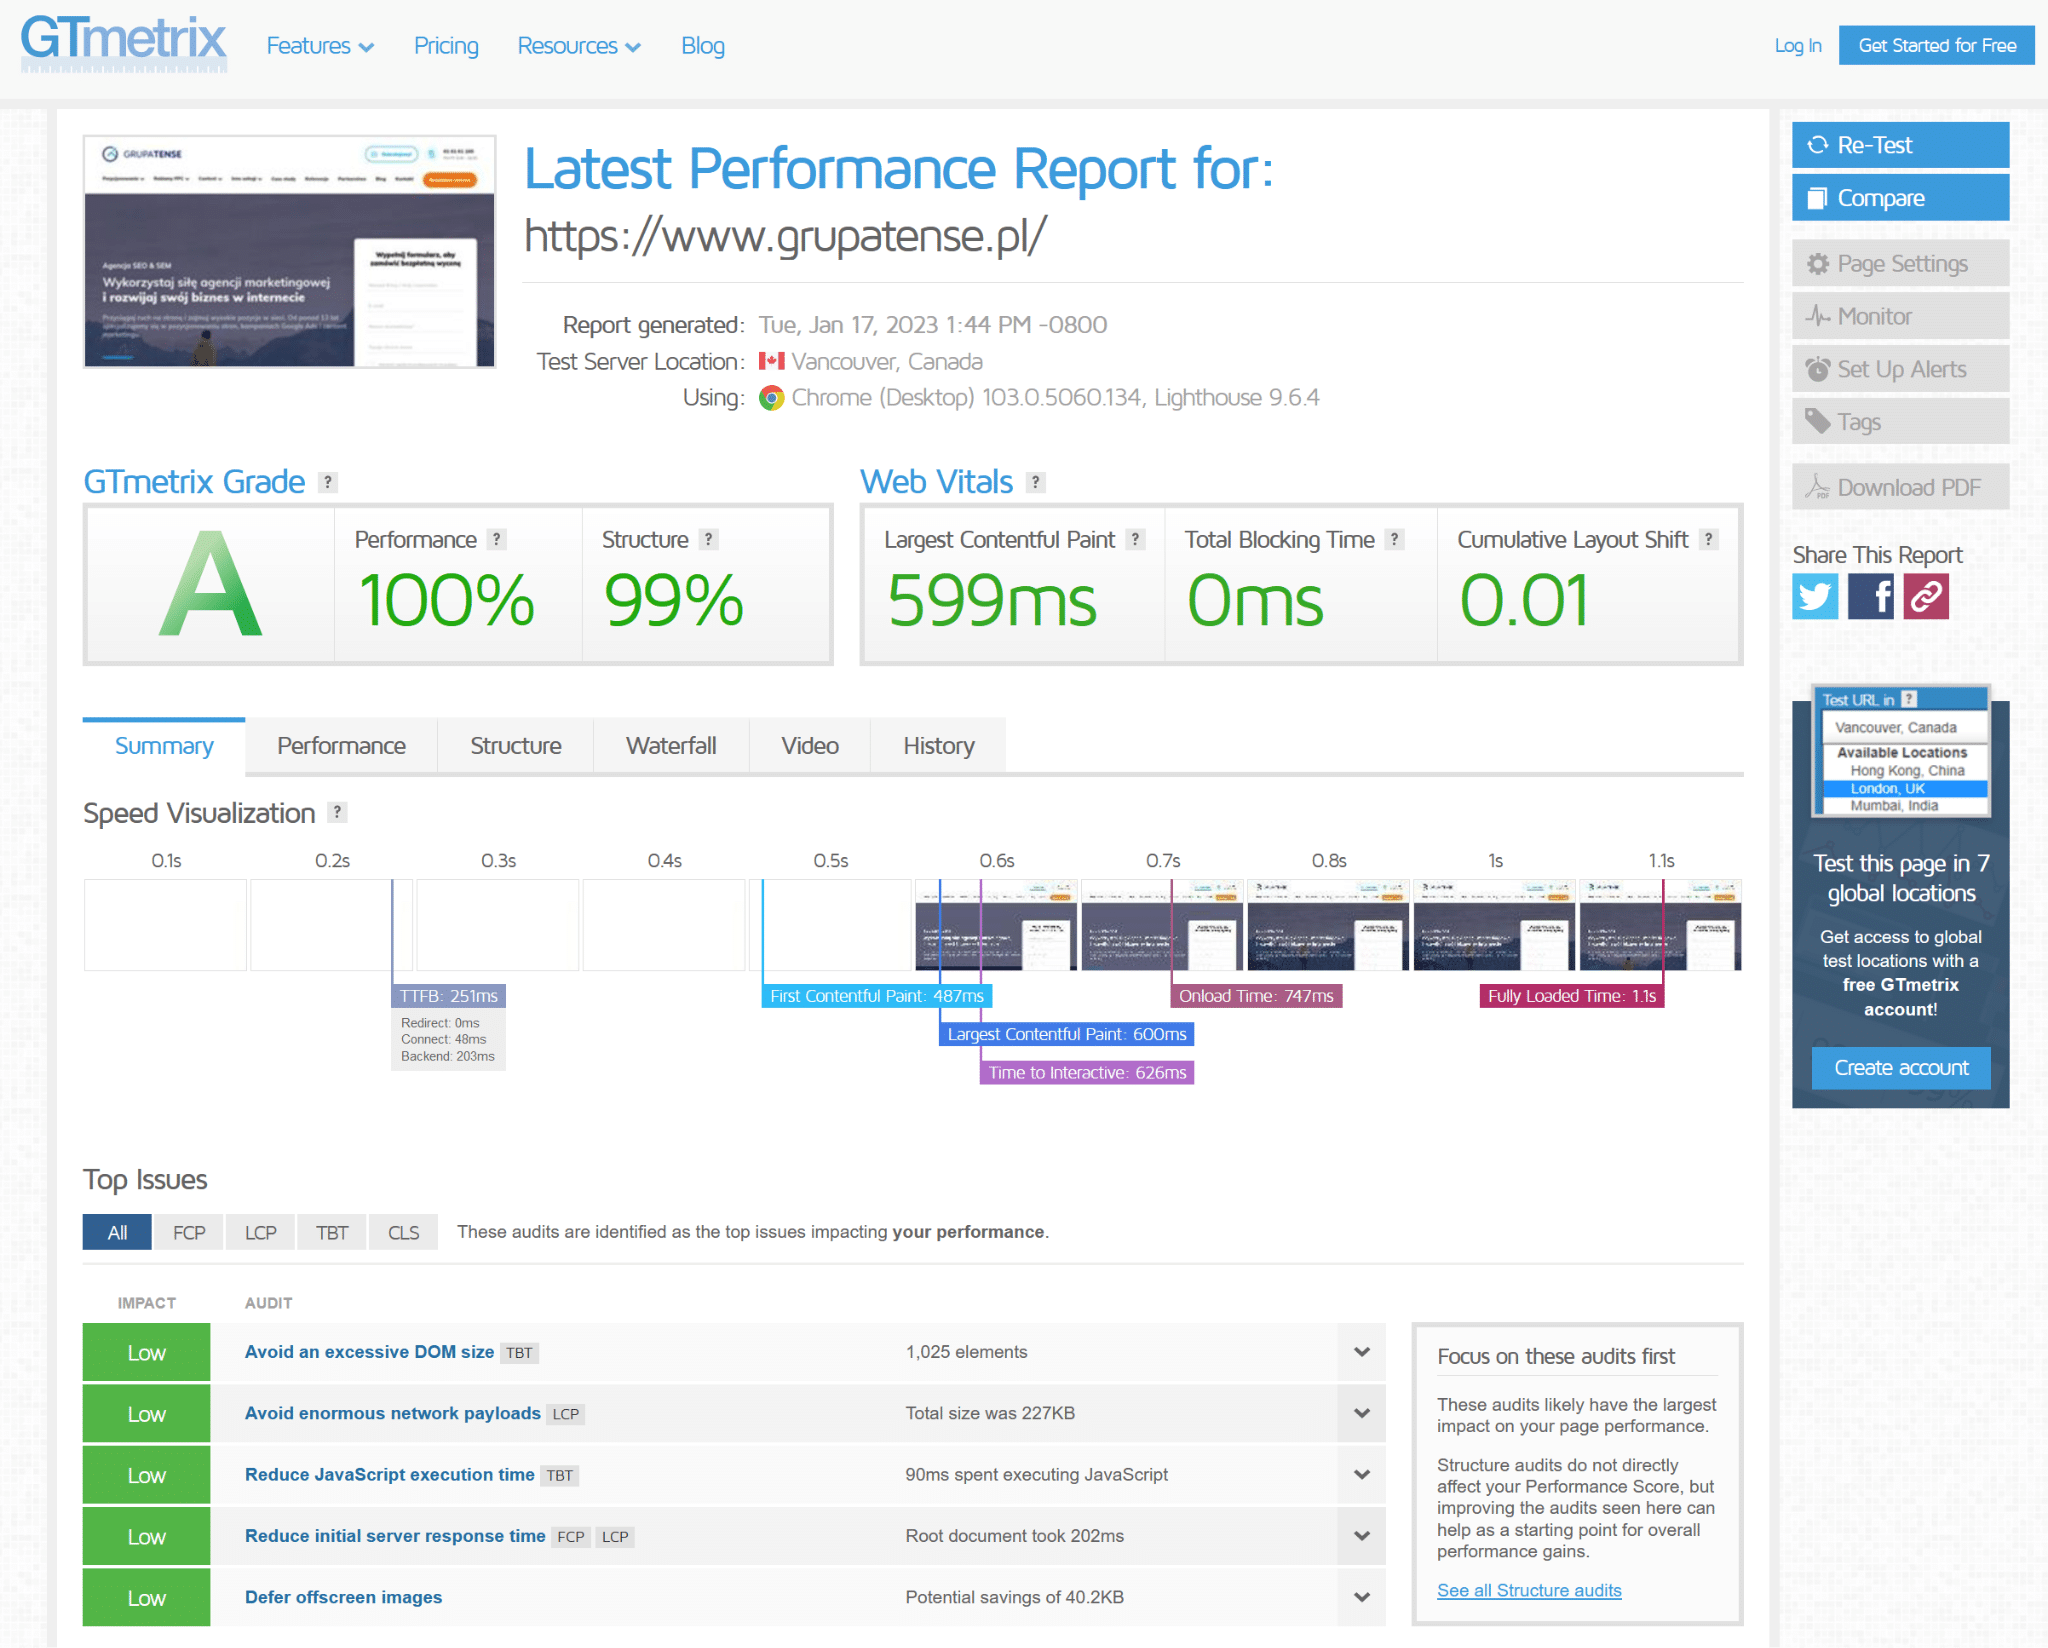Open GTmetrix Grade help question mark
The height and width of the screenshot is (1648, 2048).
pos(327,483)
